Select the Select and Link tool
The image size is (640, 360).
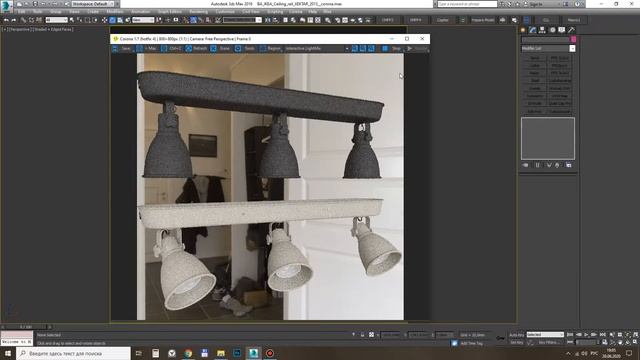23,20
